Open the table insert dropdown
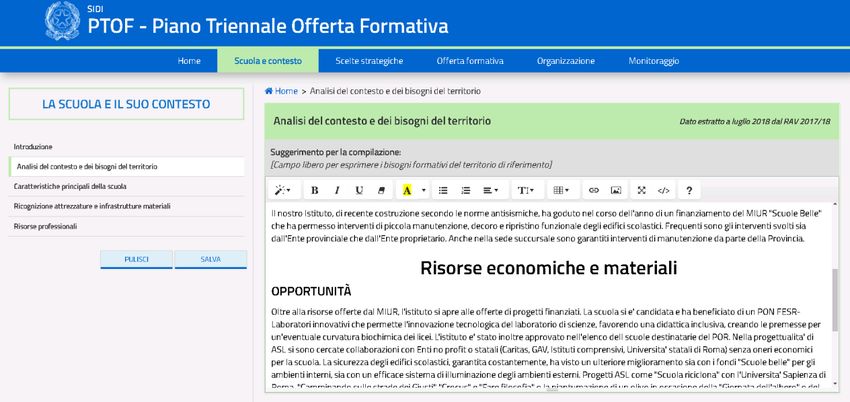 (x=560, y=190)
